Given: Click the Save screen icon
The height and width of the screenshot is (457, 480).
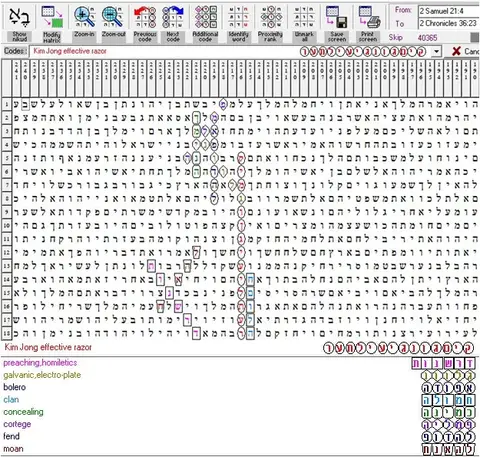Looking at the screenshot, I should [336, 17].
